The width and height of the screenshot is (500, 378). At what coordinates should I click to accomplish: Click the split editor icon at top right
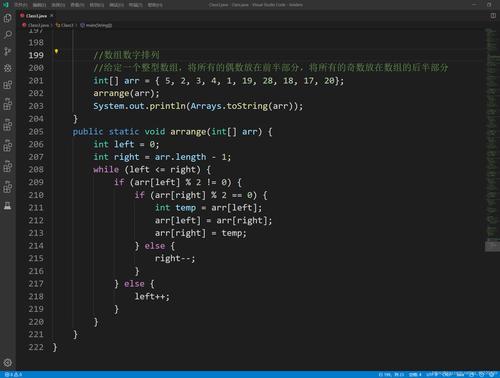coord(493,16)
